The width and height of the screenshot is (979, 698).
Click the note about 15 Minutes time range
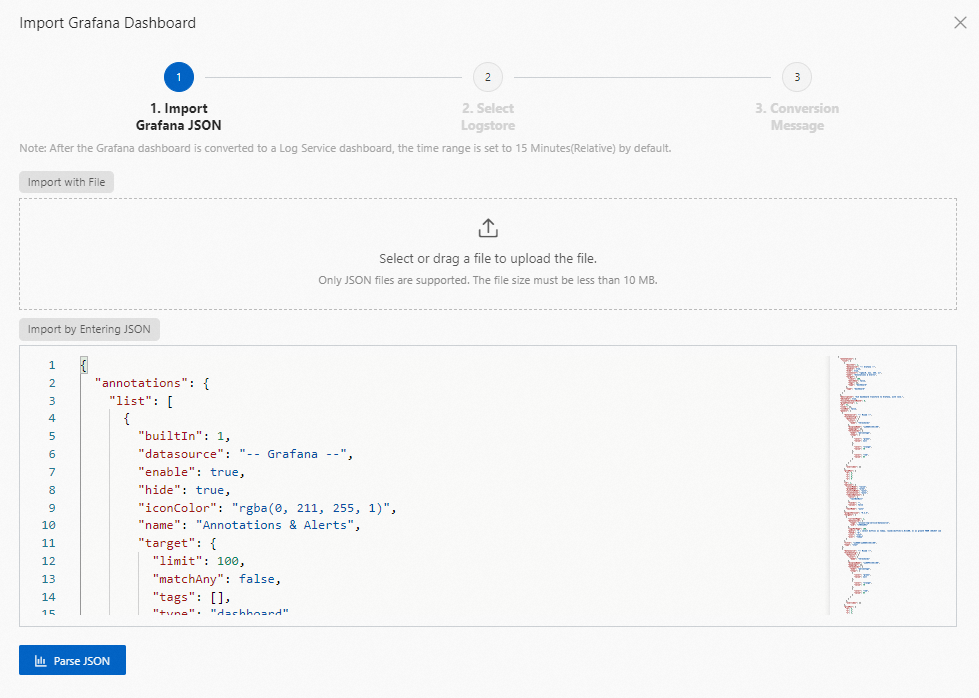pos(345,149)
